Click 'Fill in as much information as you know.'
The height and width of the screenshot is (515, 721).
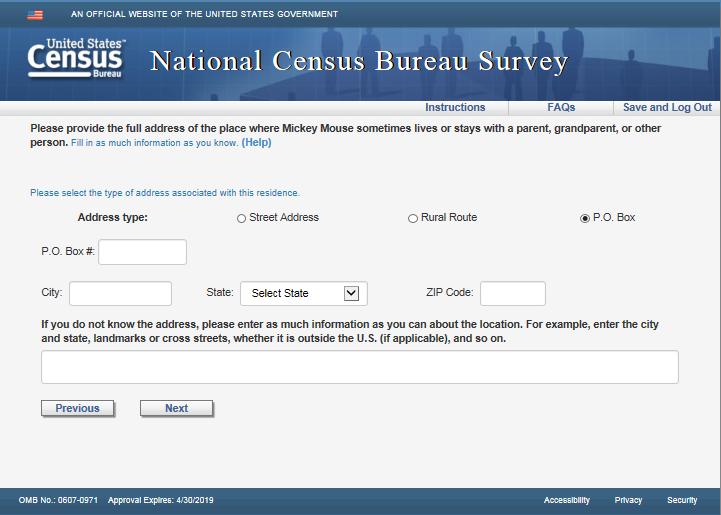point(154,143)
